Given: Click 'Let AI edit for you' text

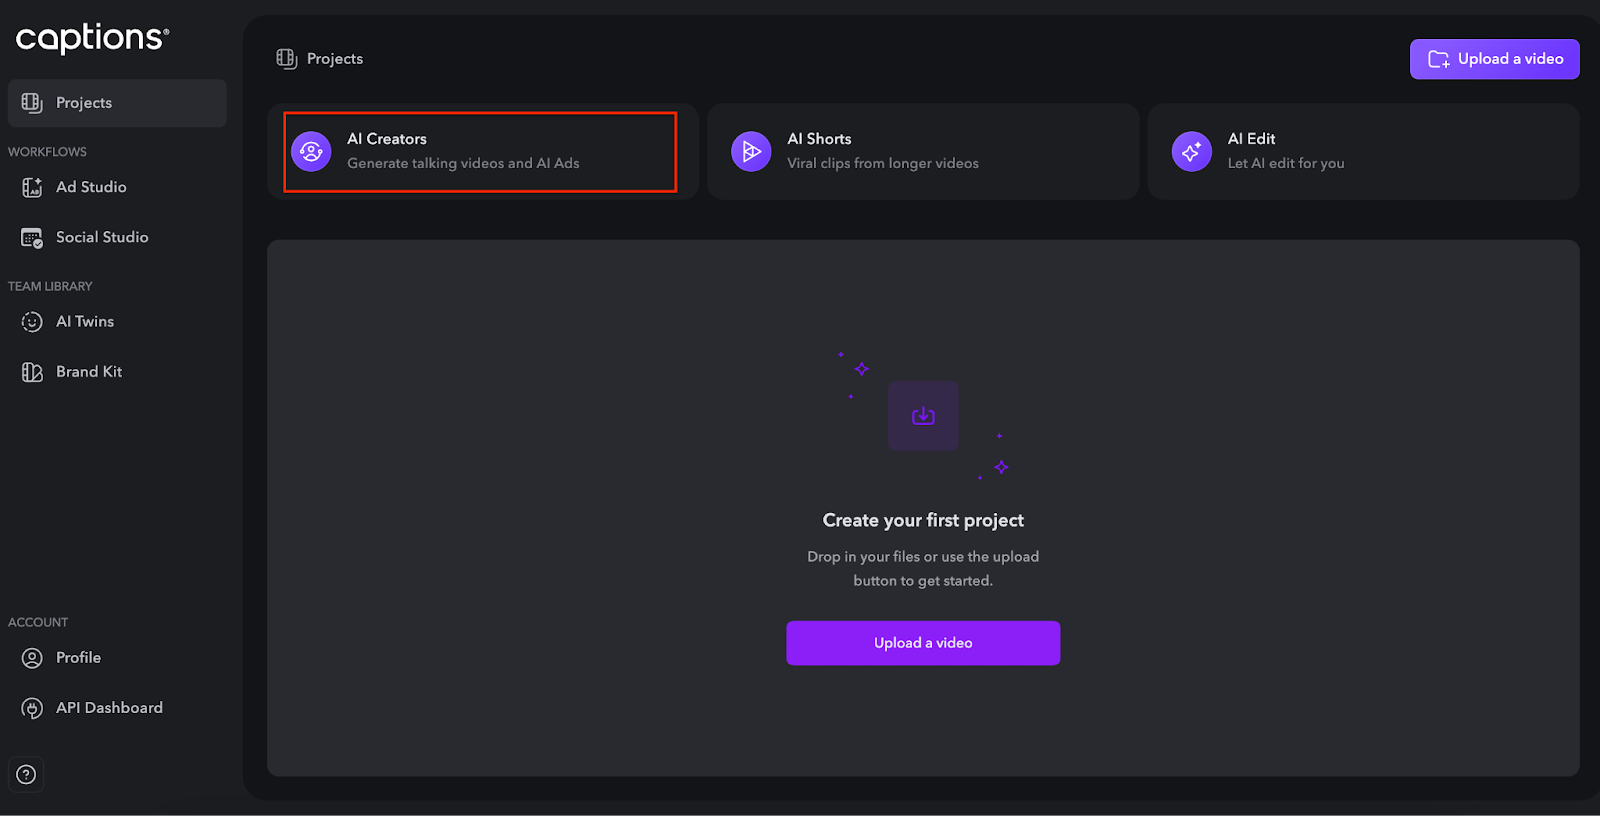Looking at the screenshot, I should (1286, 163).
